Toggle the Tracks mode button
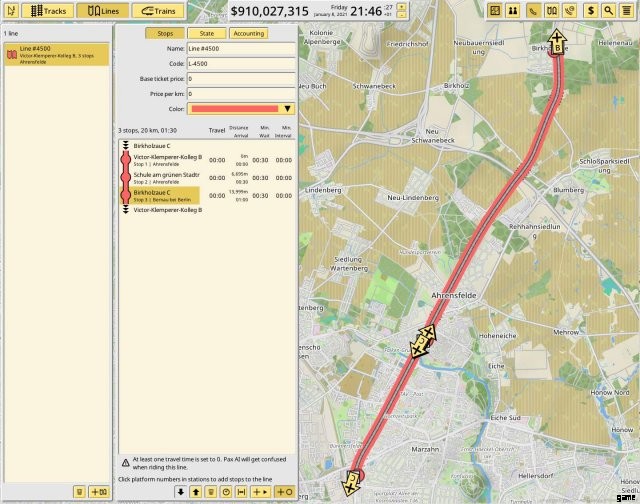 click(x=43, y=11)
